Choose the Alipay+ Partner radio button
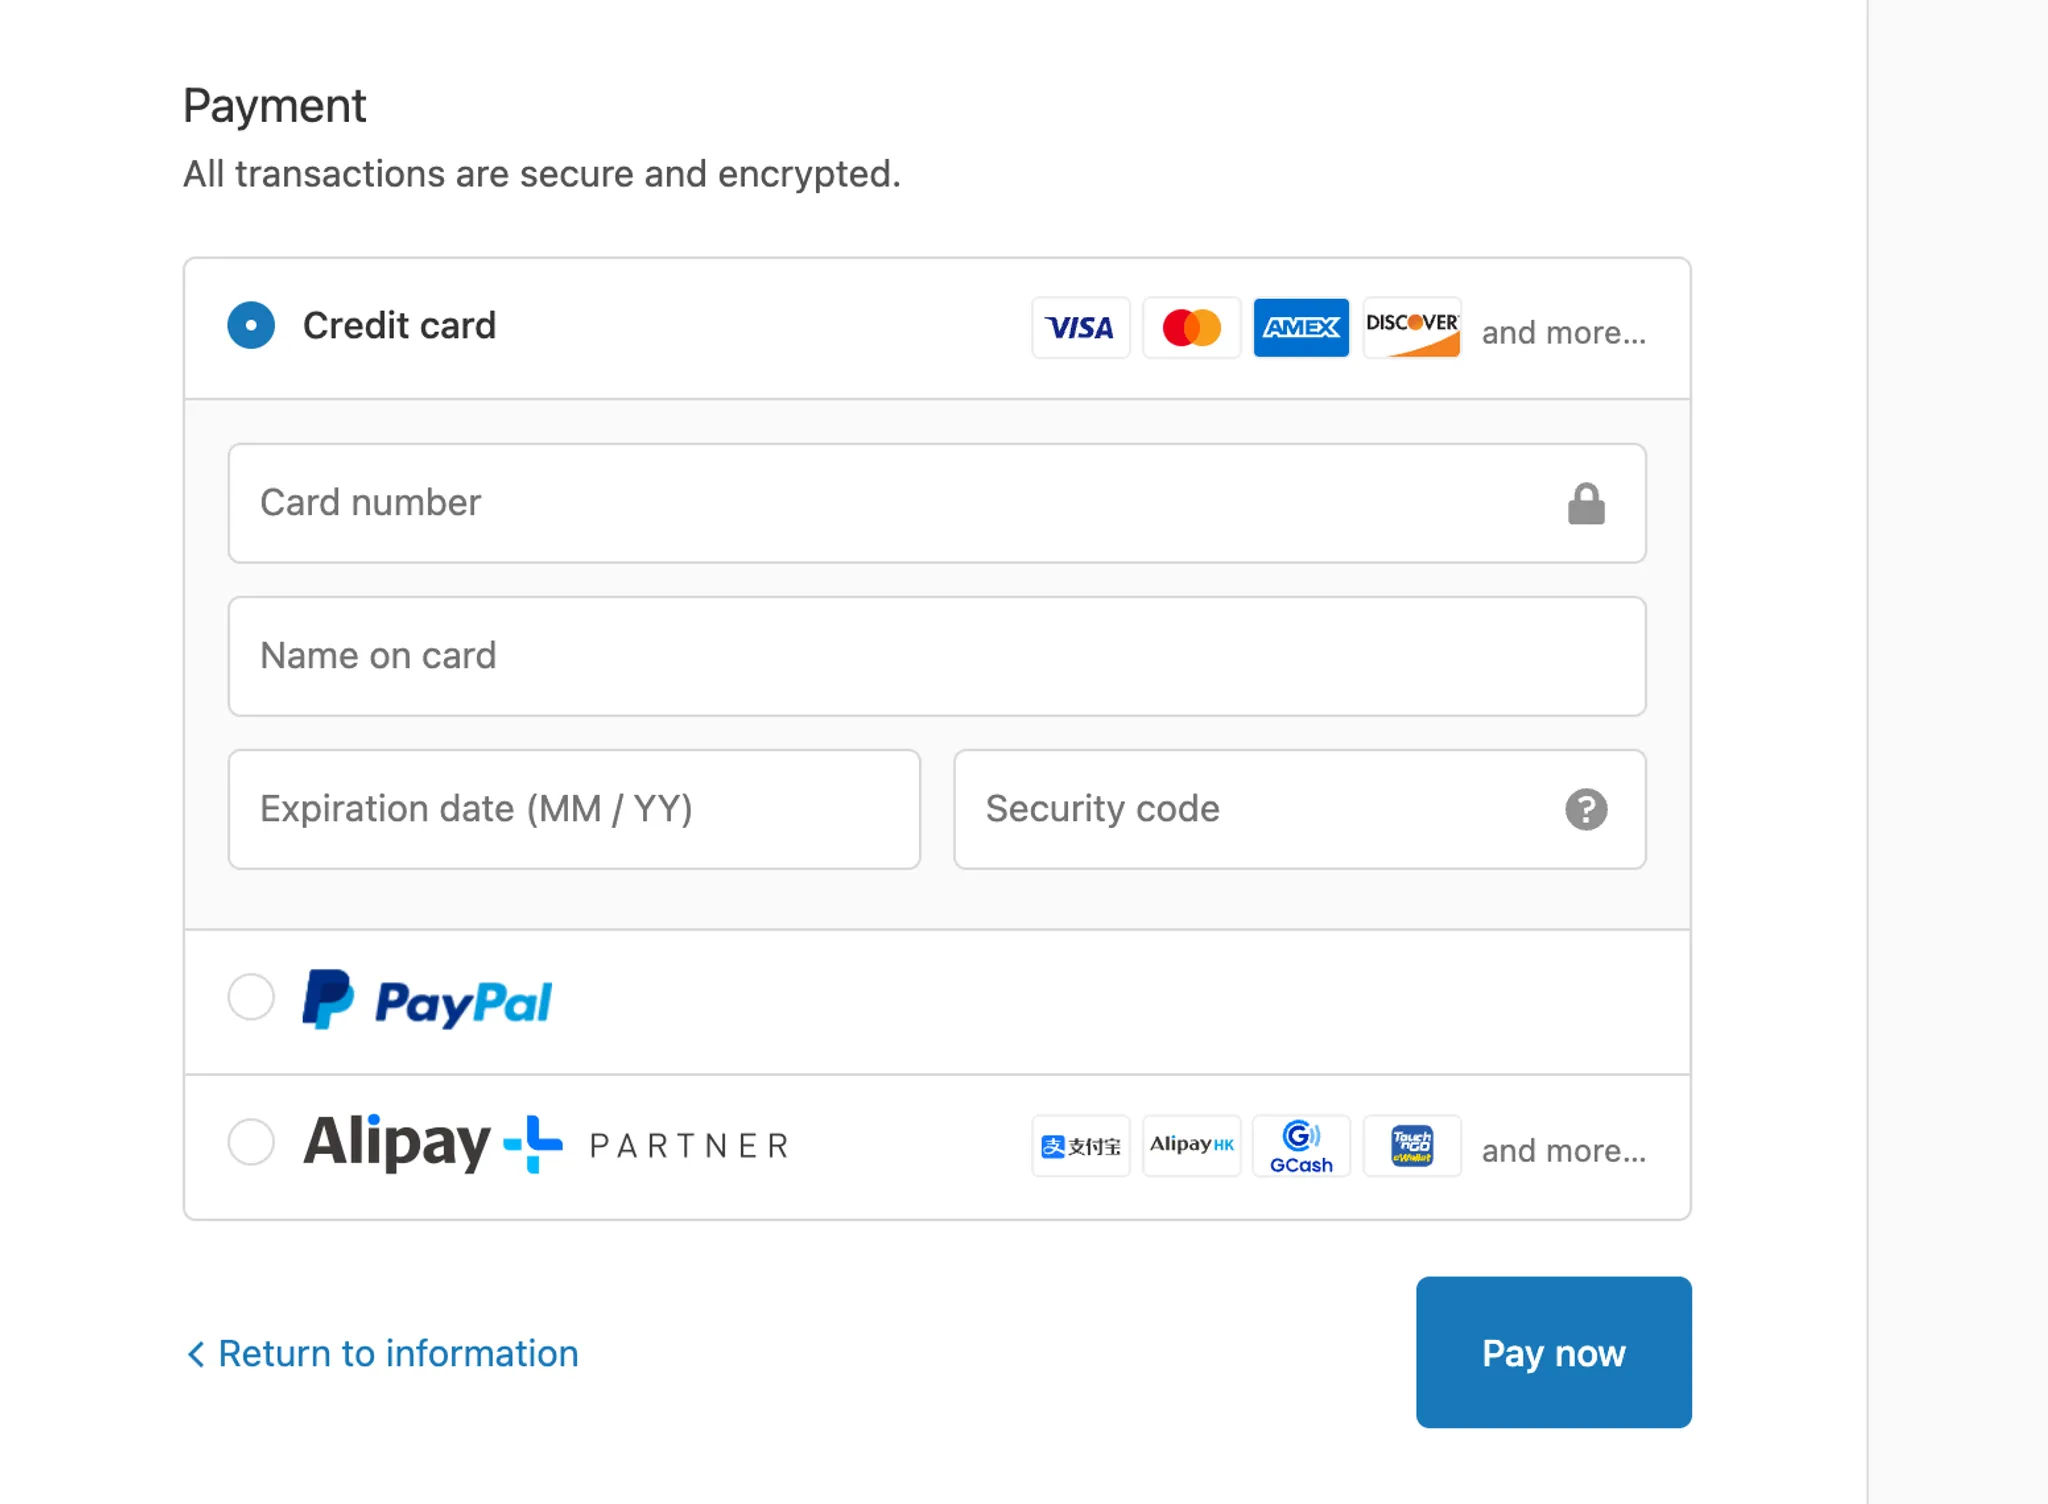 [251, 1142]
